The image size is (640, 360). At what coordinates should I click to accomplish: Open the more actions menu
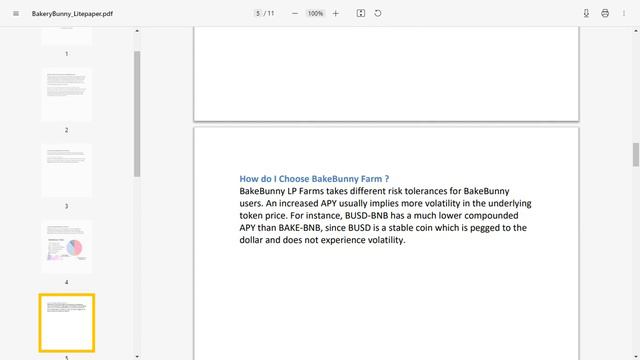(x=624, y=13)
